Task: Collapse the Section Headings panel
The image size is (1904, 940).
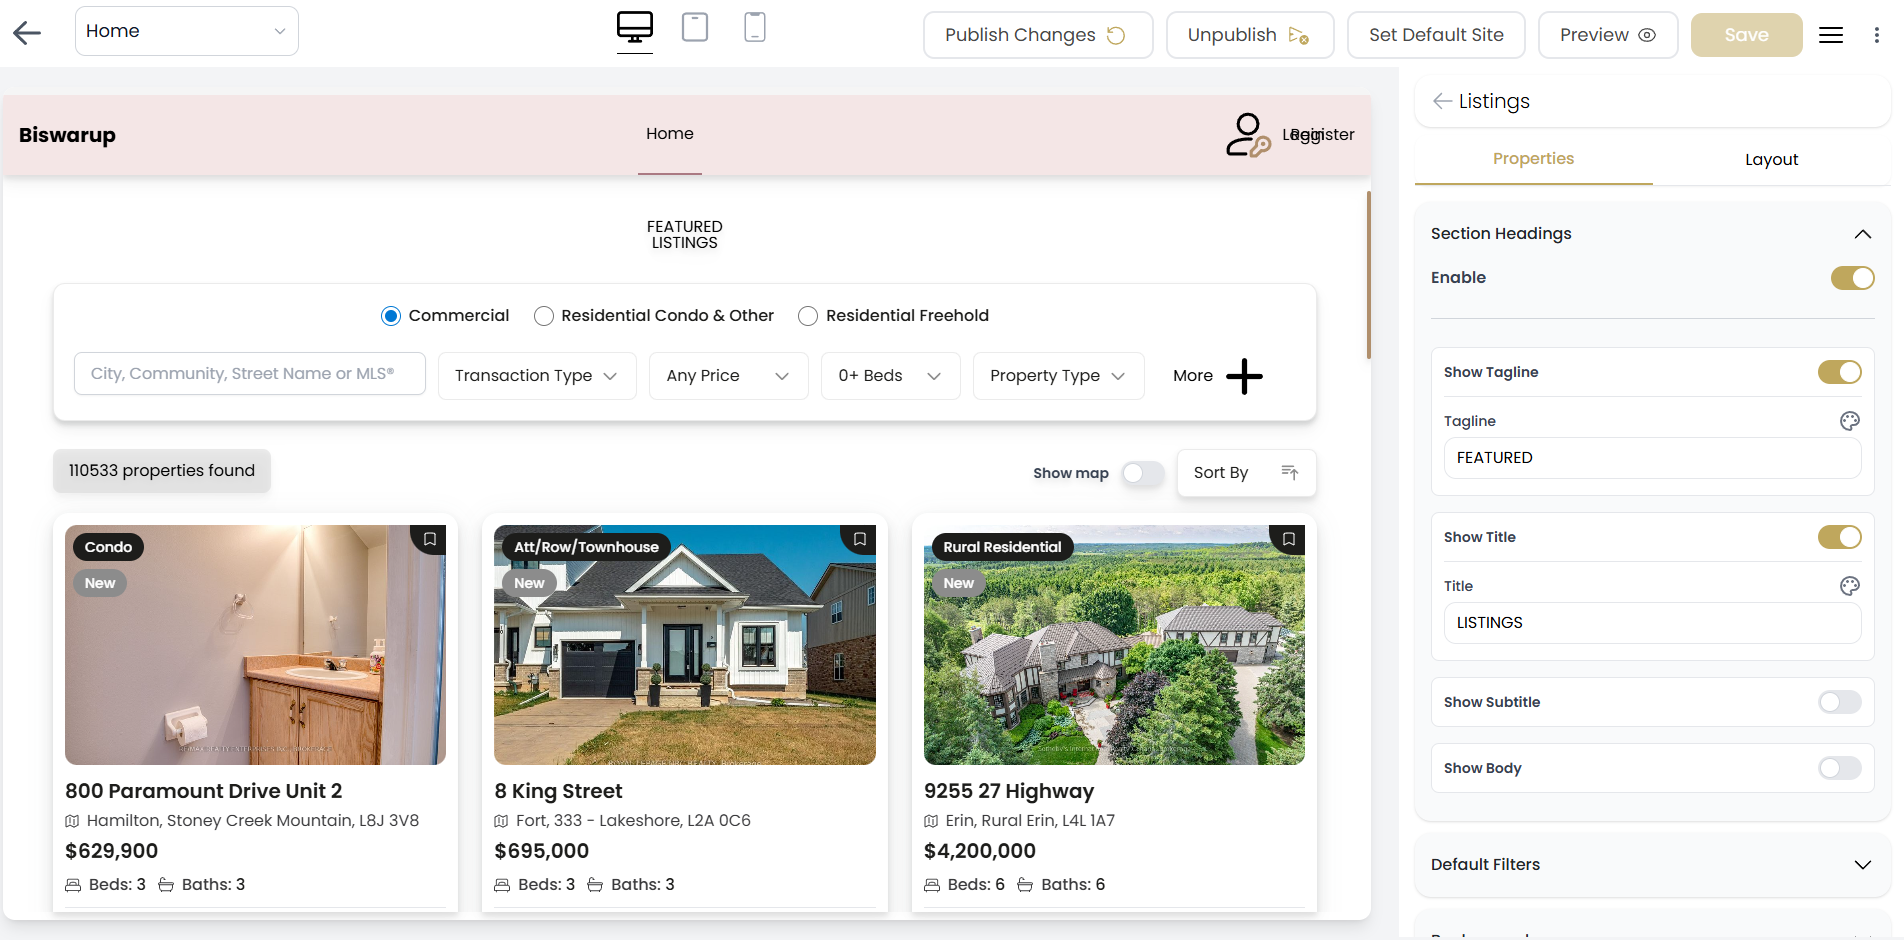Action: point(1862,233)
